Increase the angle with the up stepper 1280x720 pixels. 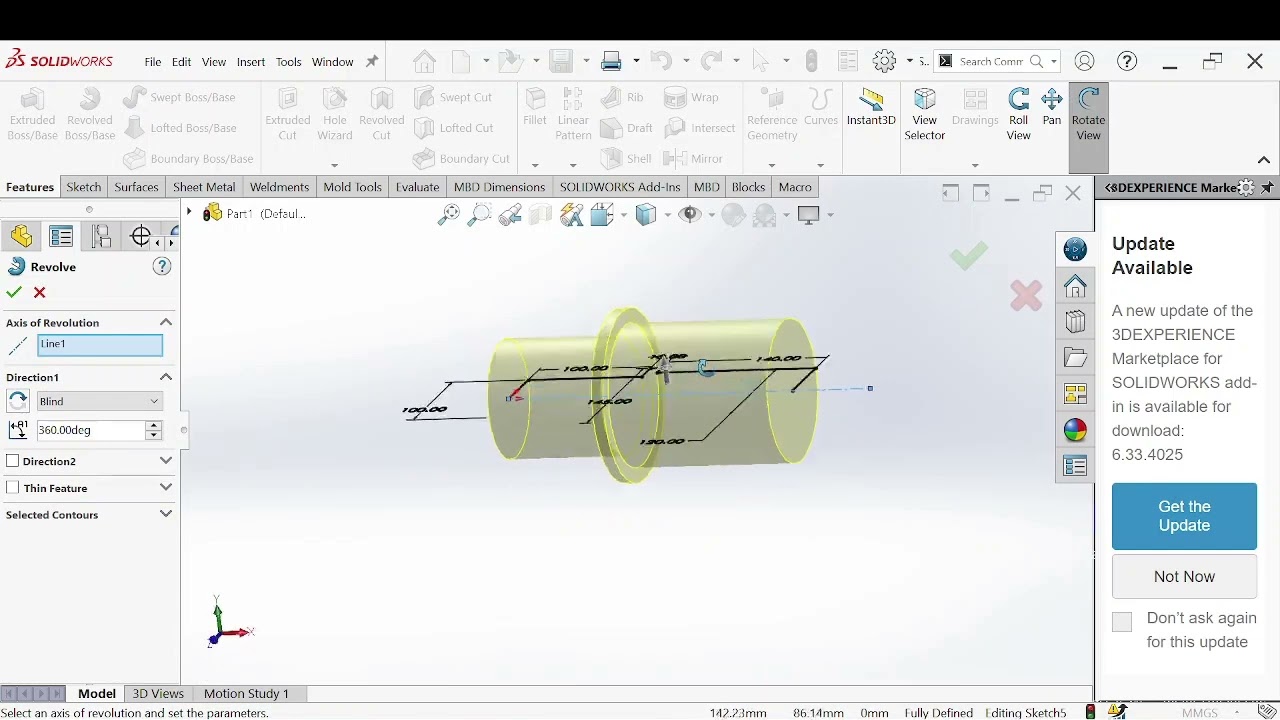point(153,425)
